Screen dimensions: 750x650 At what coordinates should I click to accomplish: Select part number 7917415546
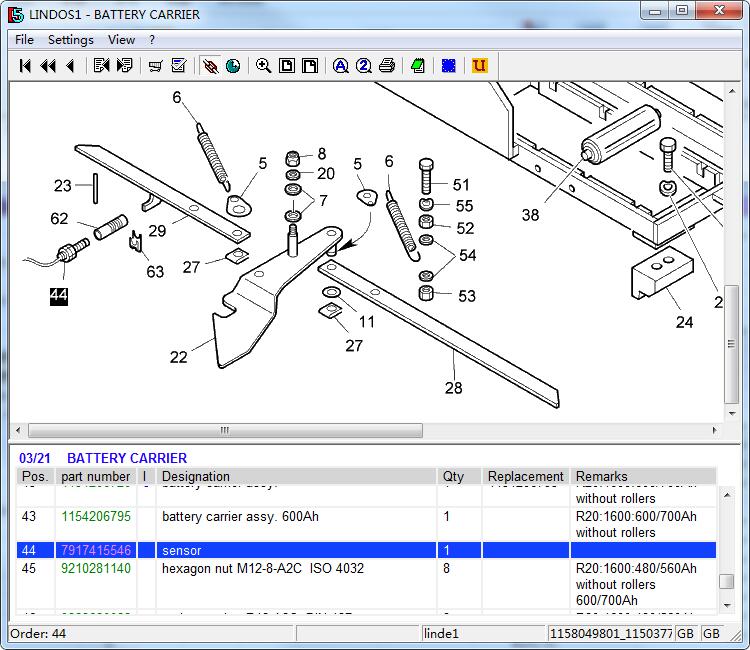click(96, 551)
